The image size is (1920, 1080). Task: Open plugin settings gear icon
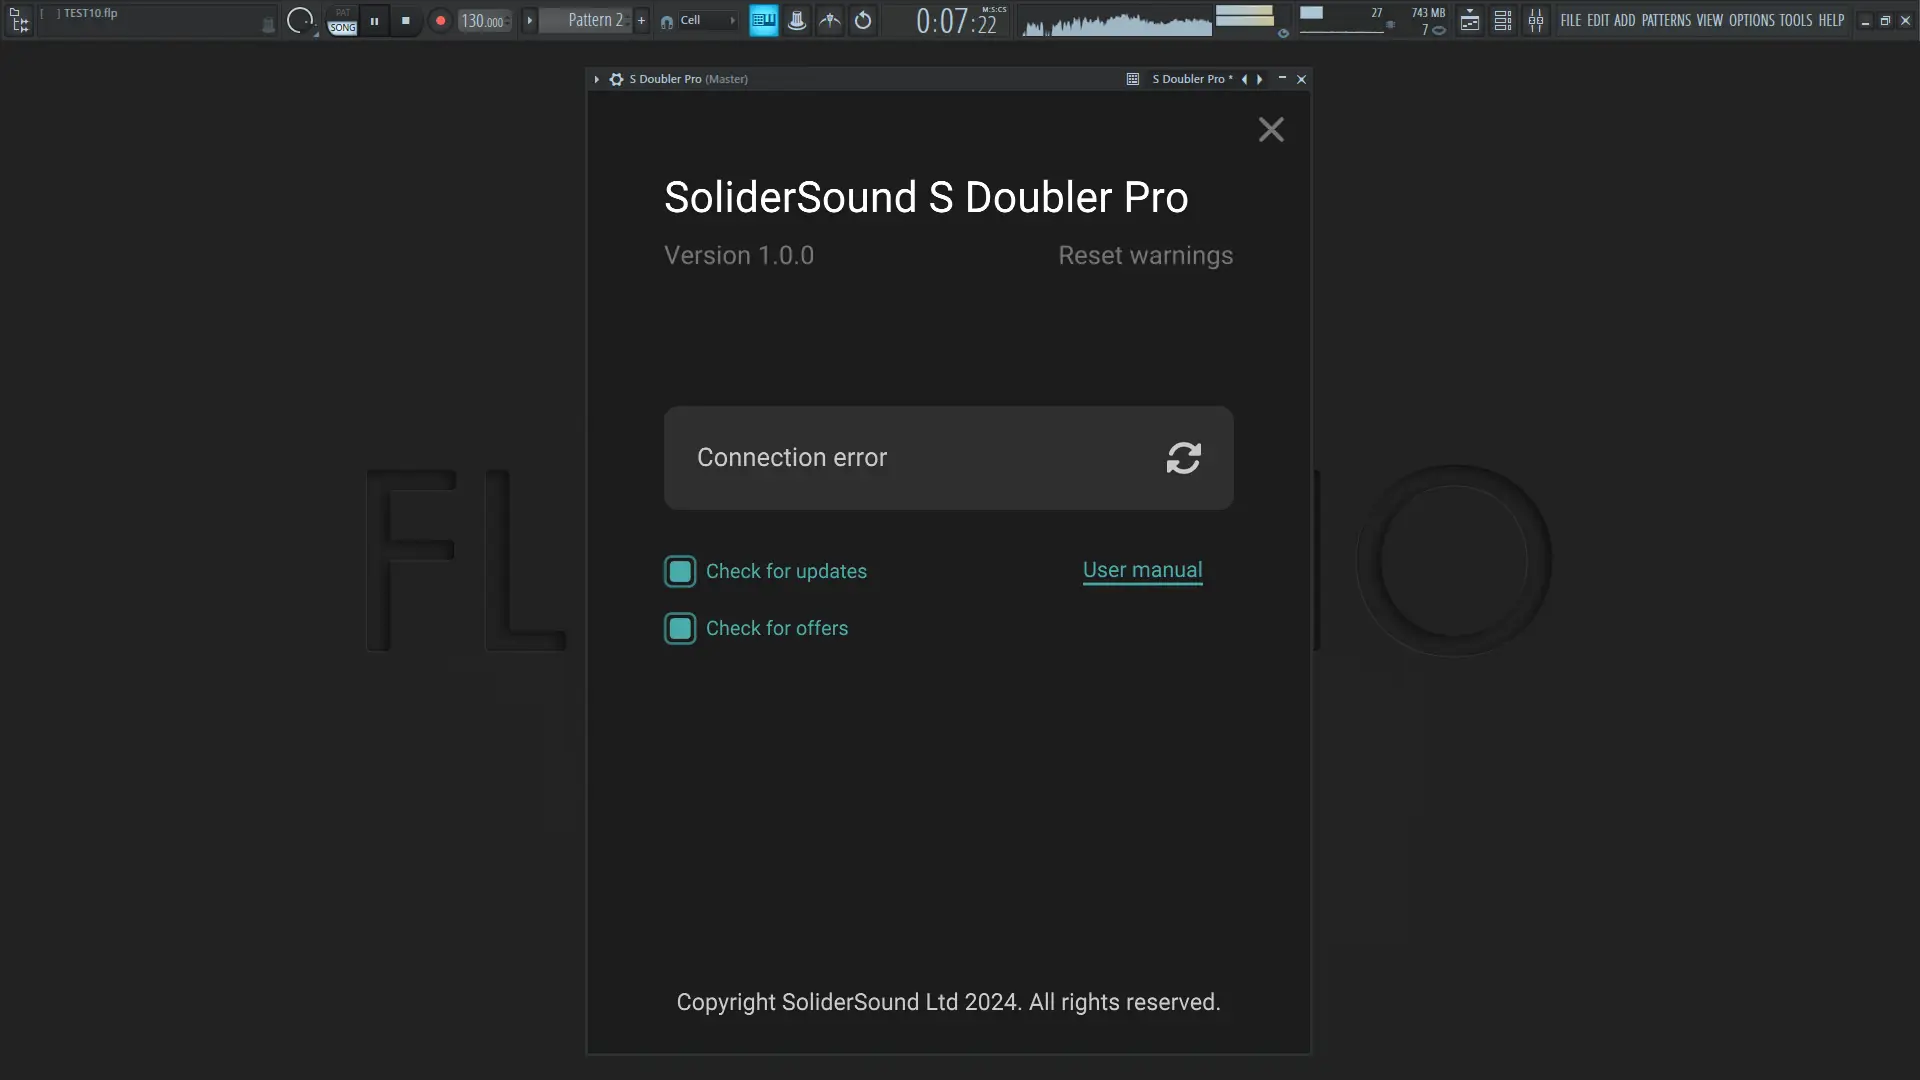616,79
